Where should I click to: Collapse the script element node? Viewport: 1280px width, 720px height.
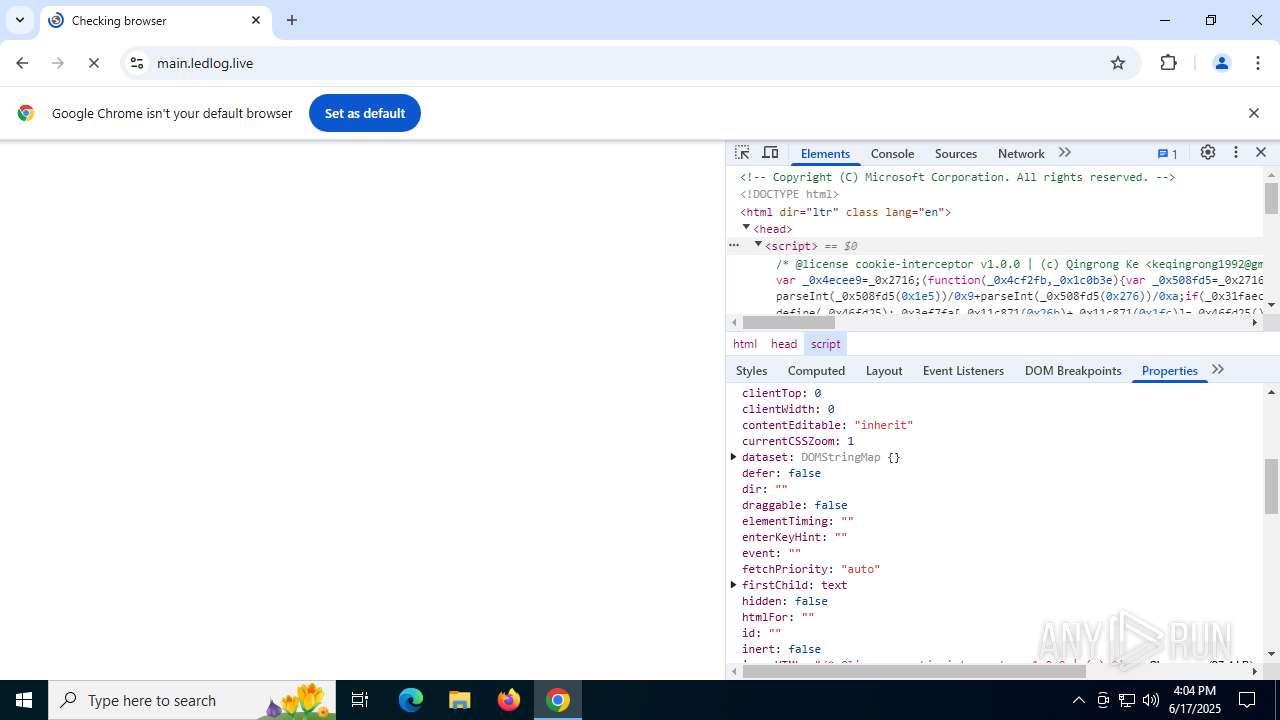coord(758,245)
